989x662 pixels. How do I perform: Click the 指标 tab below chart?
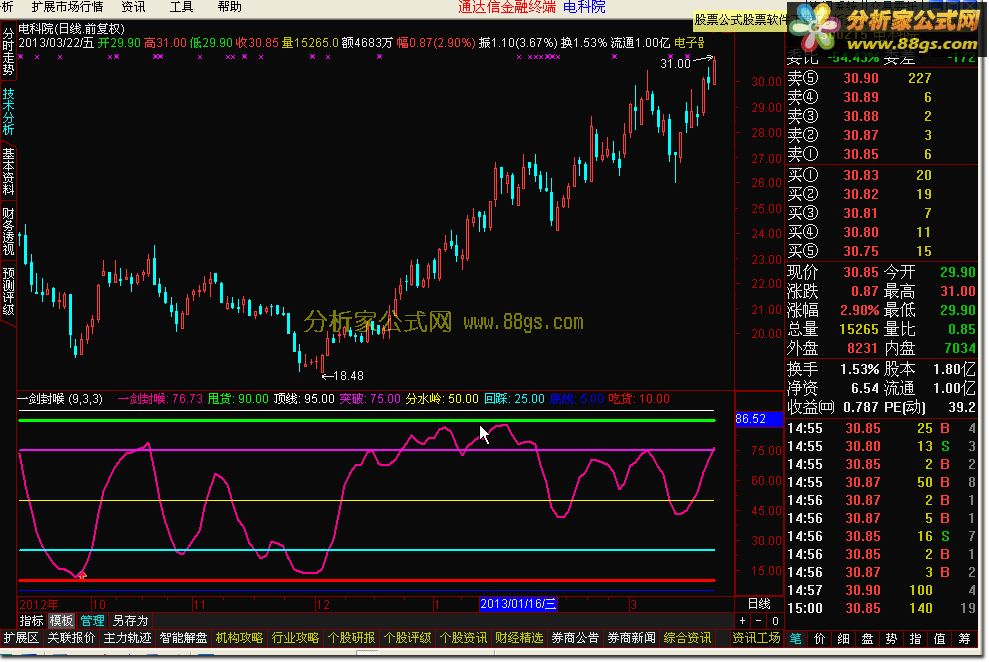[x=32, y=621]
